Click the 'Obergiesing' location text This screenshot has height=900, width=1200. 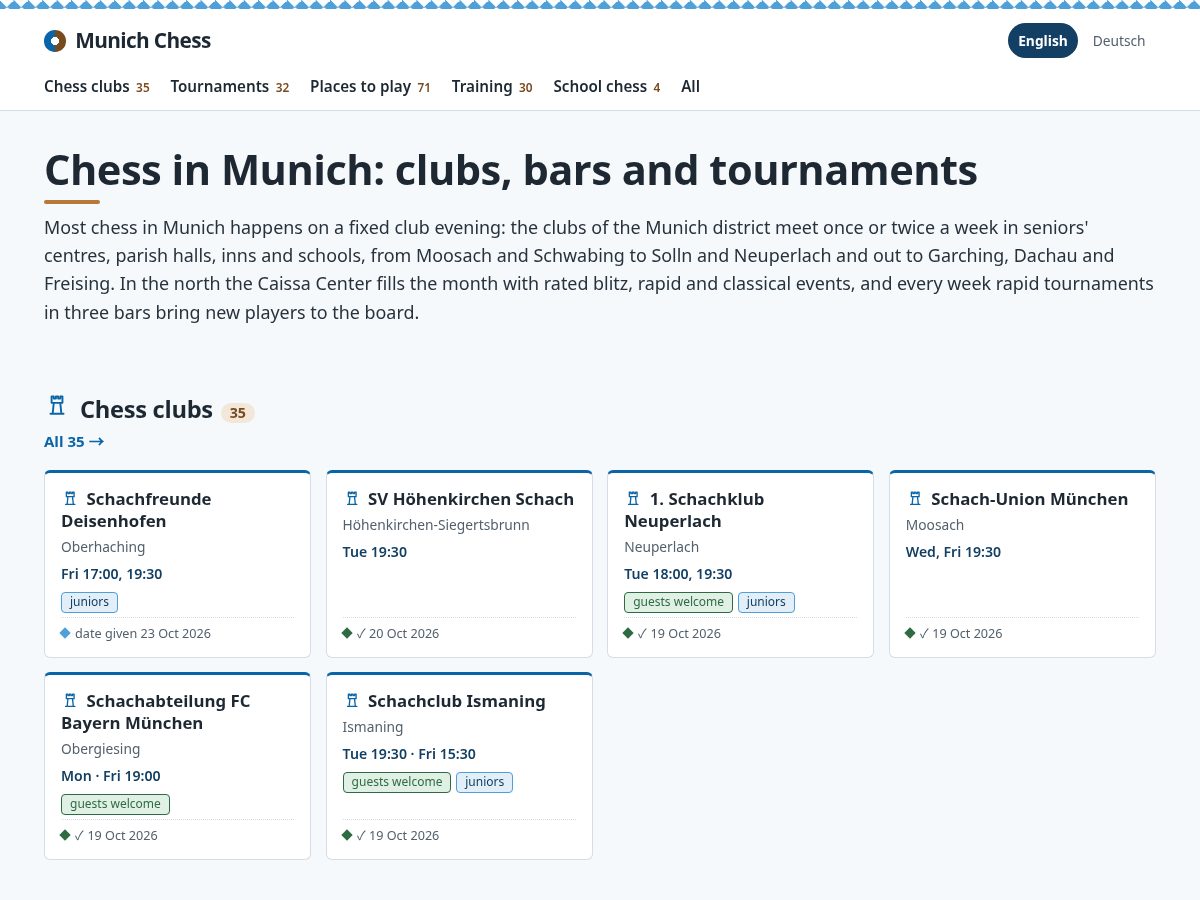(x=101, y=749)
